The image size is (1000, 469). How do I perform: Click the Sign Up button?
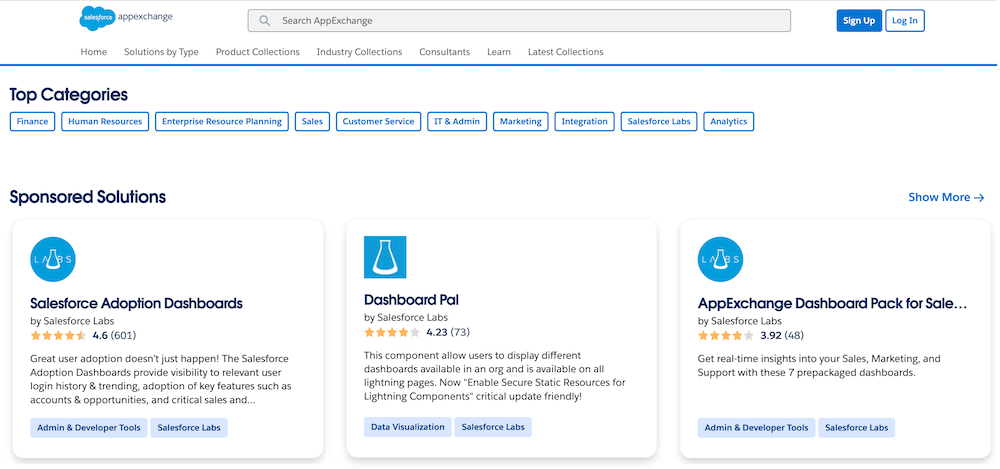tap(859, 20)
